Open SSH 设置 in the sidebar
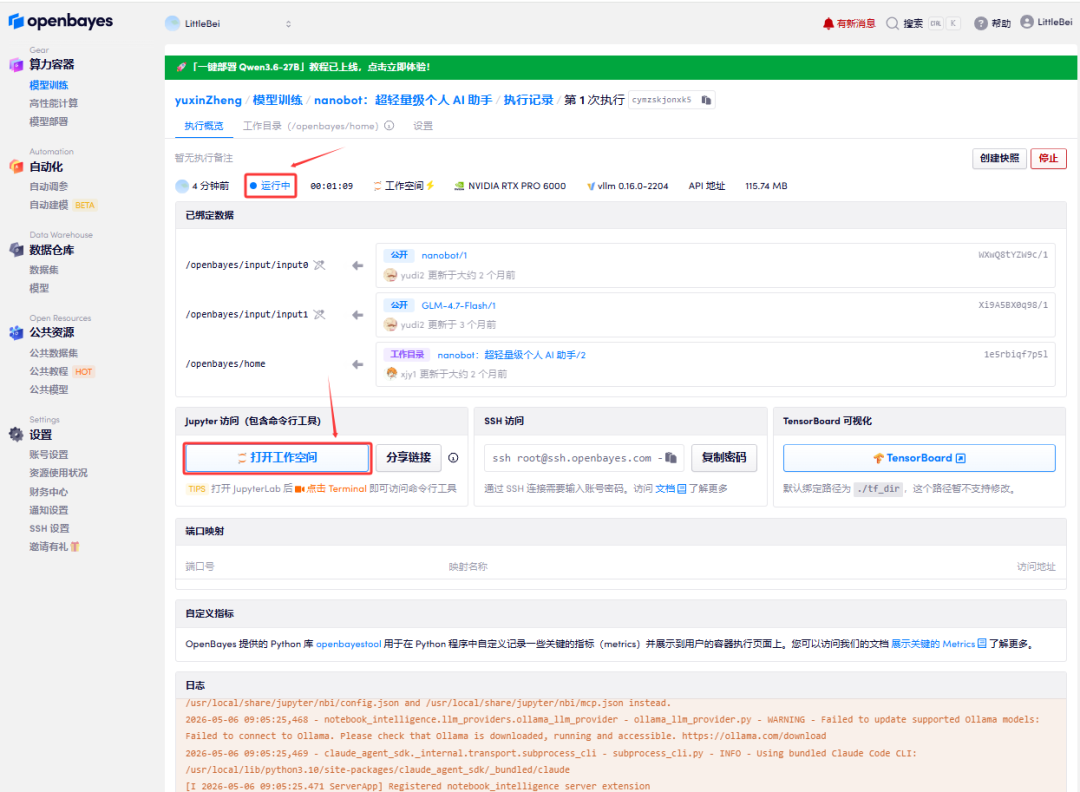 point(49,529)
